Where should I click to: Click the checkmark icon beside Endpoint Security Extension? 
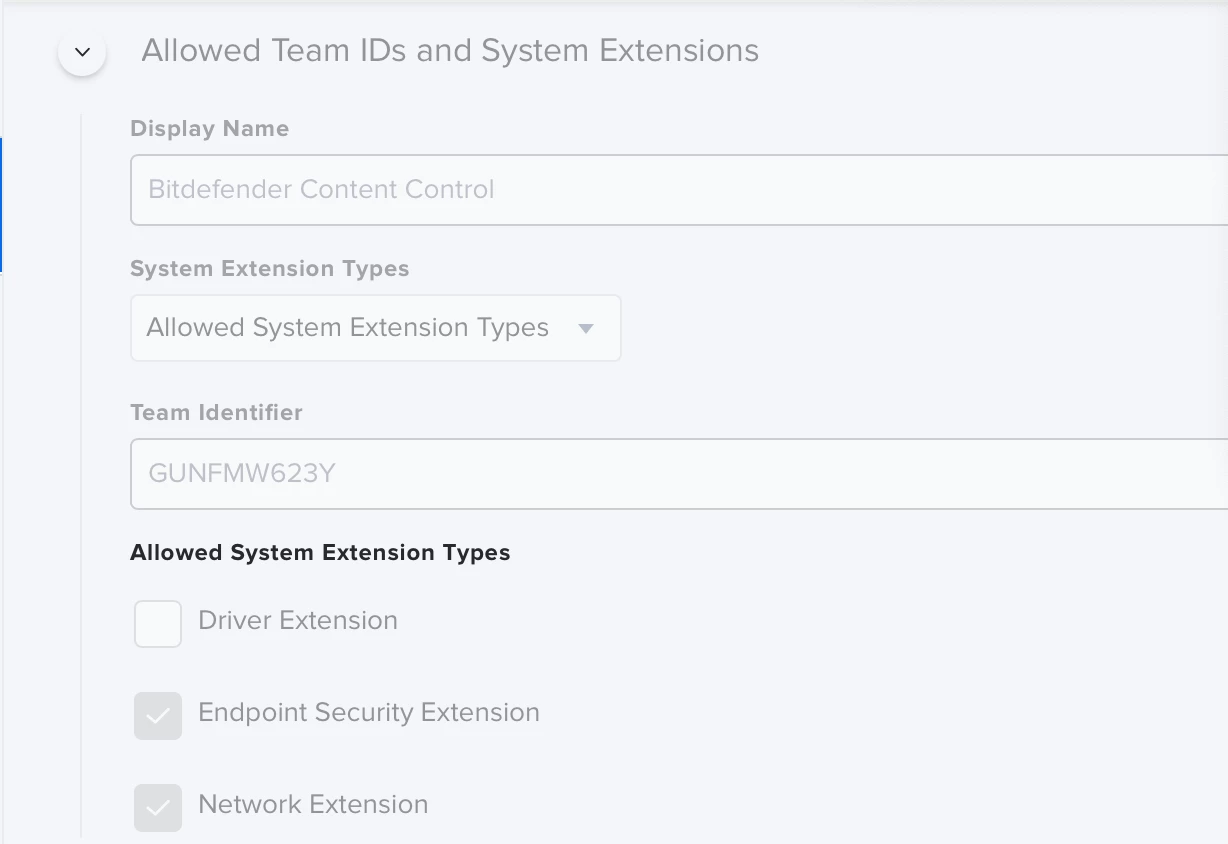[158, 716]
